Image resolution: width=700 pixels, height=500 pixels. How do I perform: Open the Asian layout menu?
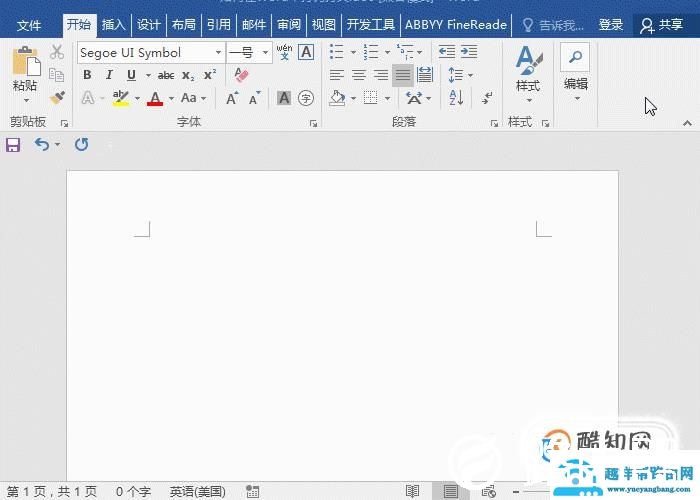[418, 98]
